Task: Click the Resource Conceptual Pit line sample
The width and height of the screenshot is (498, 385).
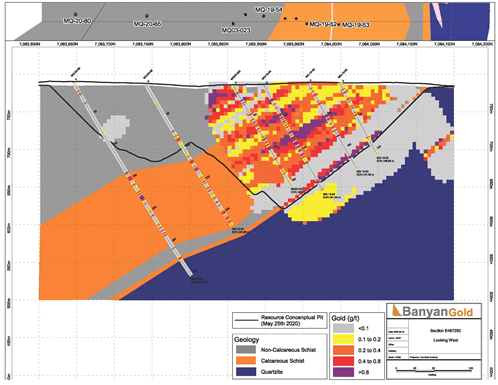Action: coord(246,321)
